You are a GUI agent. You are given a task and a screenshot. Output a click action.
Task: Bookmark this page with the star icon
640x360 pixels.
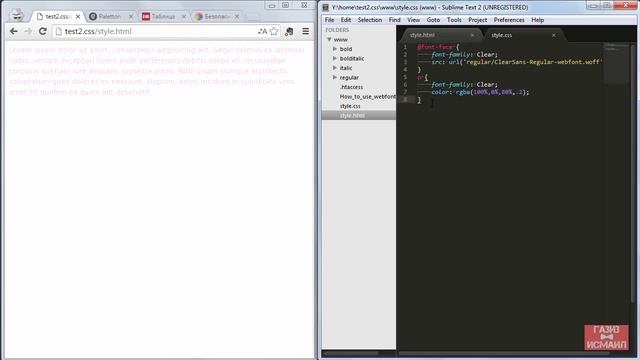tap(274, 31)
